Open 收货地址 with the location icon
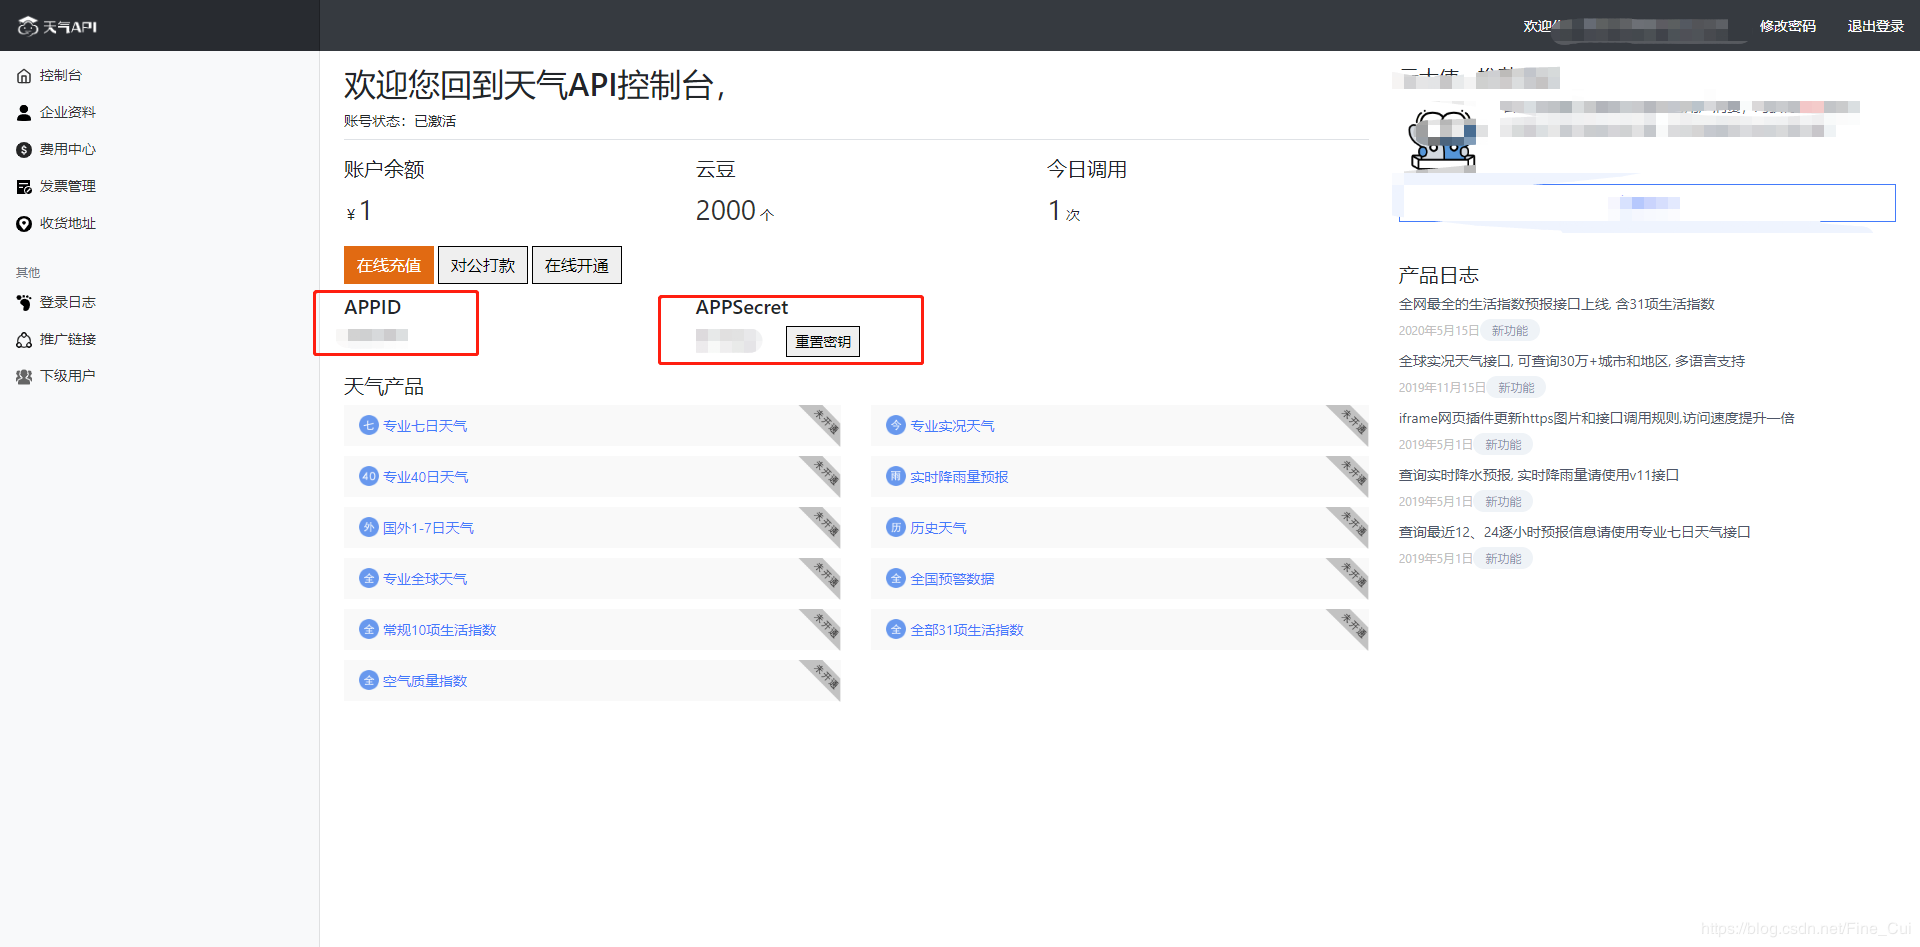The width and height of the screenshot is (1920, 947). [24, 223]
